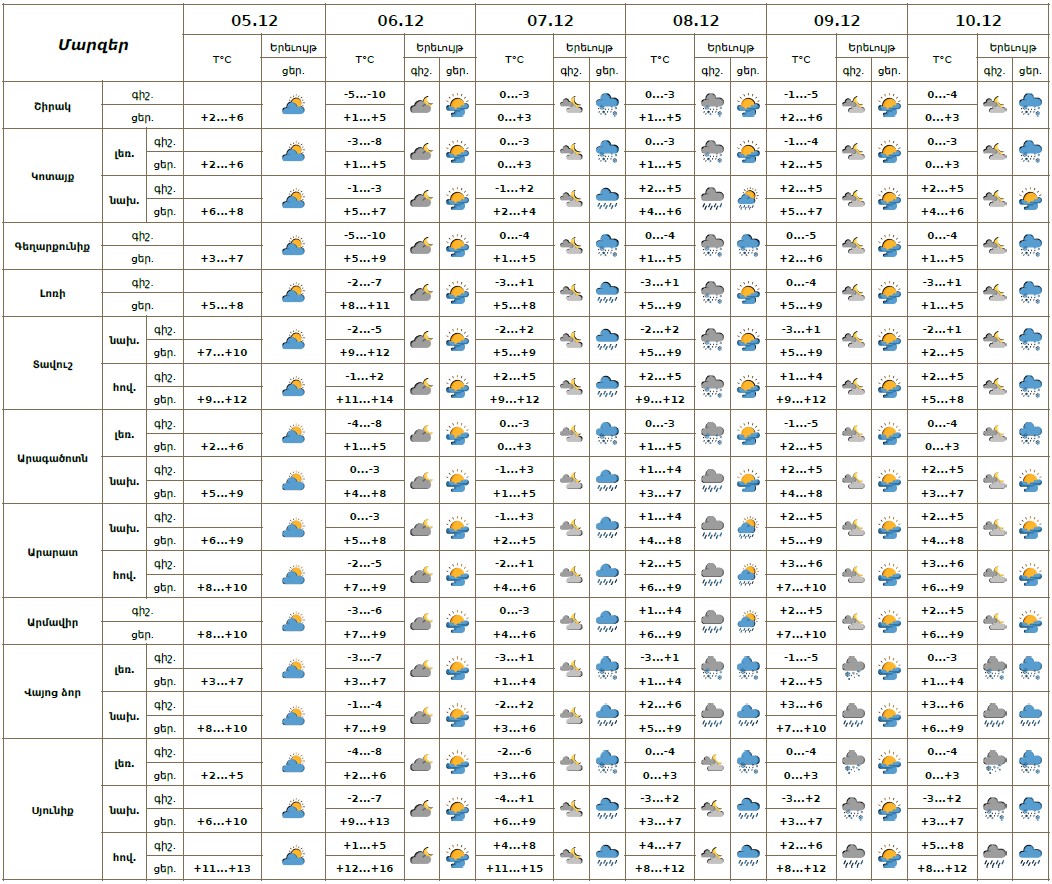Select the 10.12 date column header

pyautogui.click(x=978, y=20)
